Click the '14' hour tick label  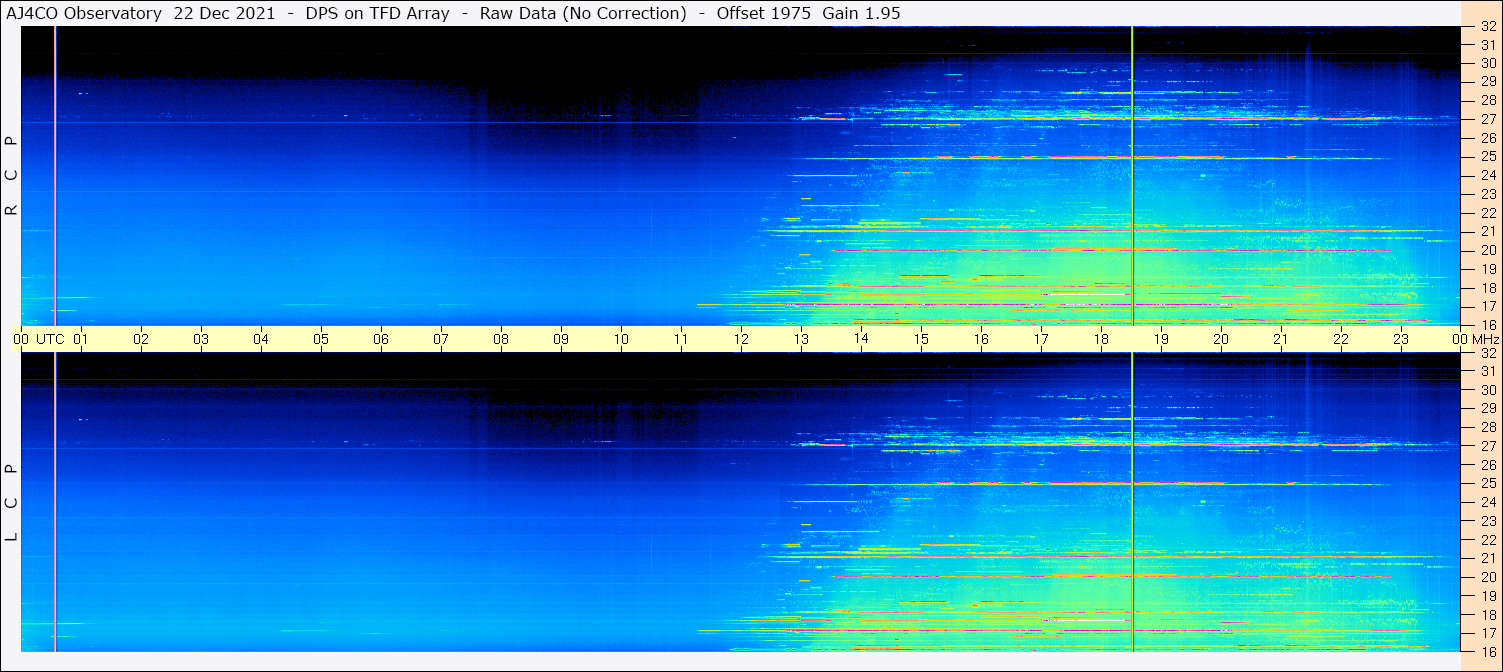pyautogui.click(x=861, y=339)
